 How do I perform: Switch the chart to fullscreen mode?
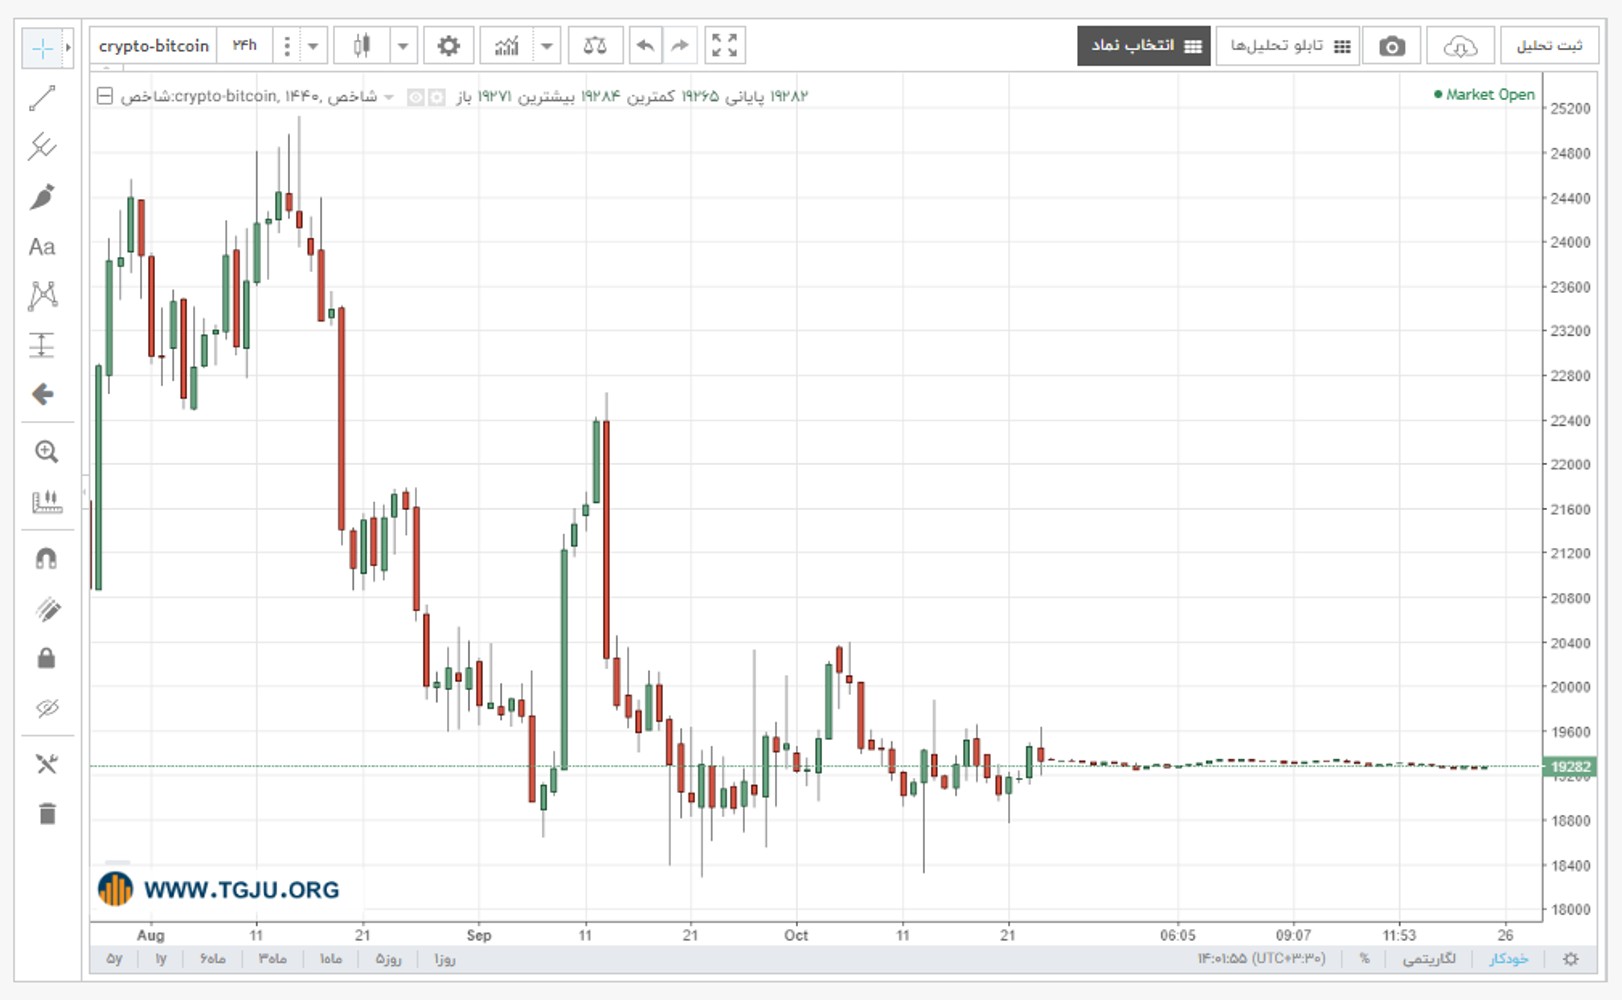coord(725,45)
